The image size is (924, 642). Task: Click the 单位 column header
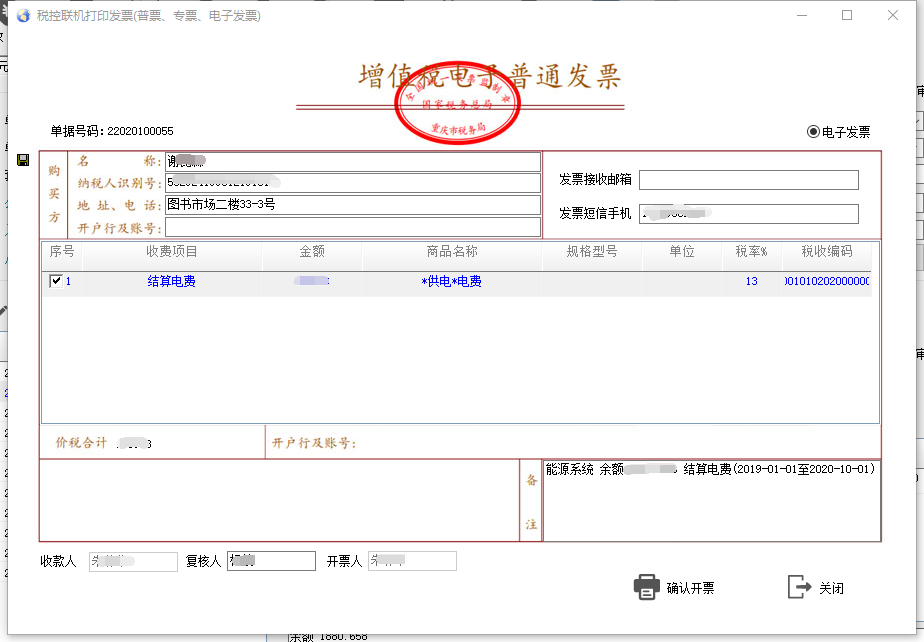pyautogui.click(x=682, y=252)
